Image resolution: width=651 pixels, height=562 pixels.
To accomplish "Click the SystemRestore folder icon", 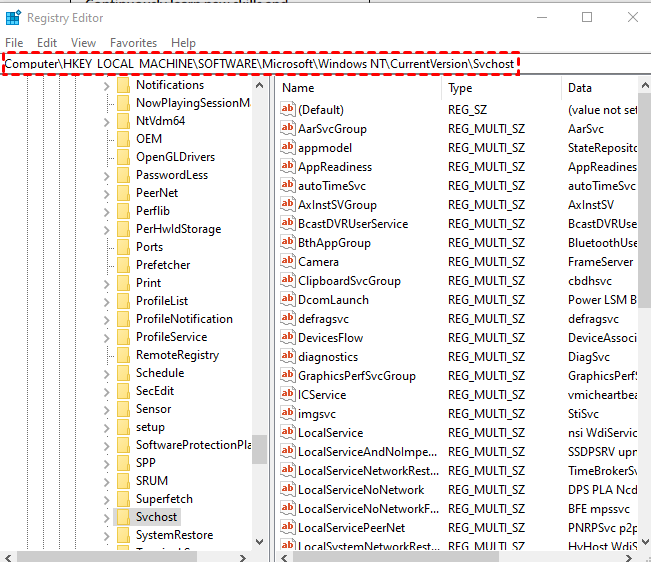I will pos(123,535).
